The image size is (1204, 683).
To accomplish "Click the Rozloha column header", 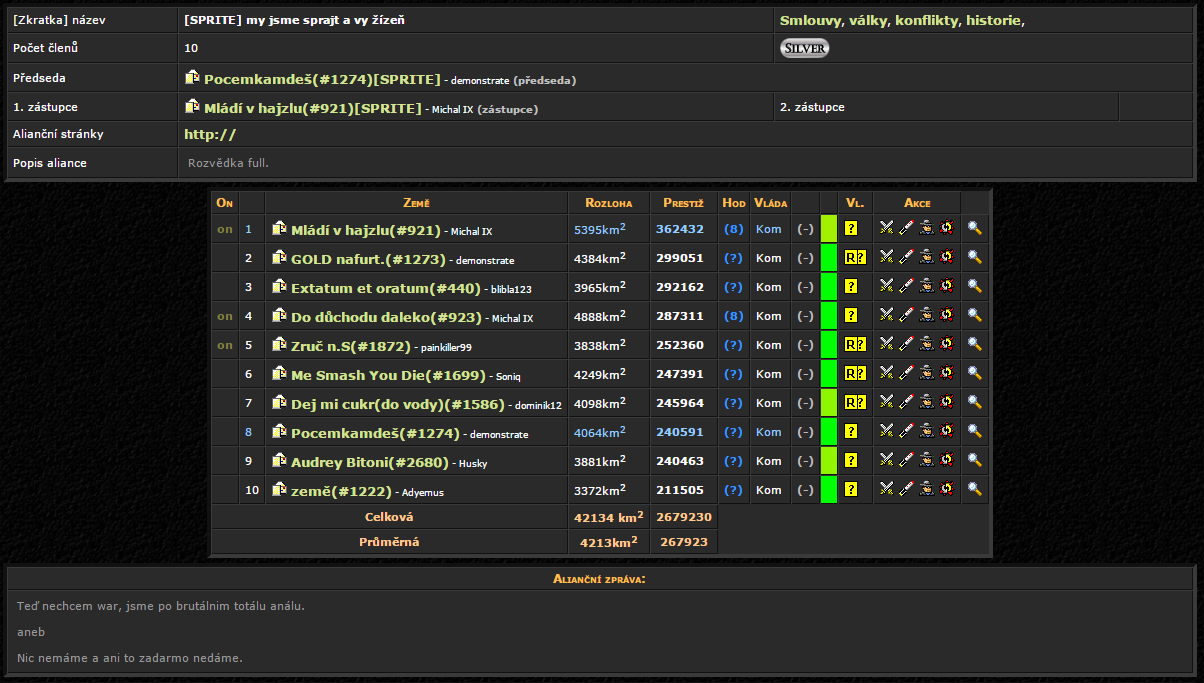I will click(609, 203).
